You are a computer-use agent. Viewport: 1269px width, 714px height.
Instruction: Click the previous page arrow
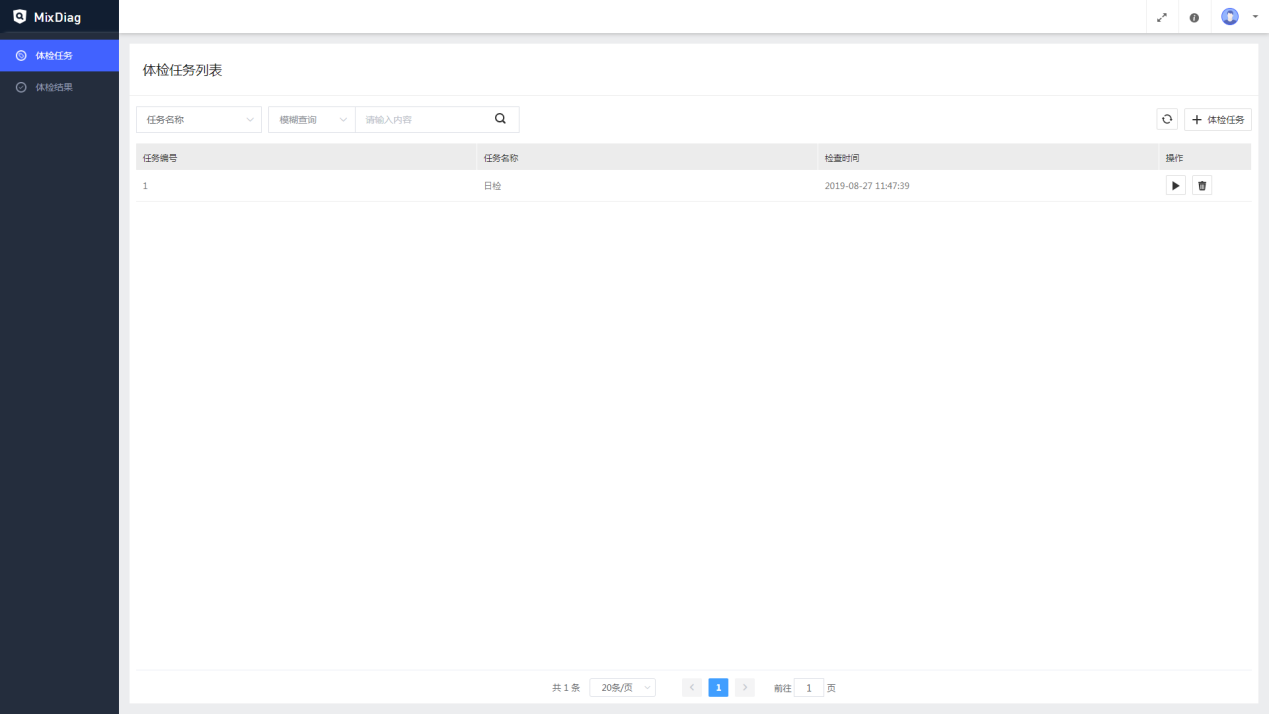pos(692,688)
